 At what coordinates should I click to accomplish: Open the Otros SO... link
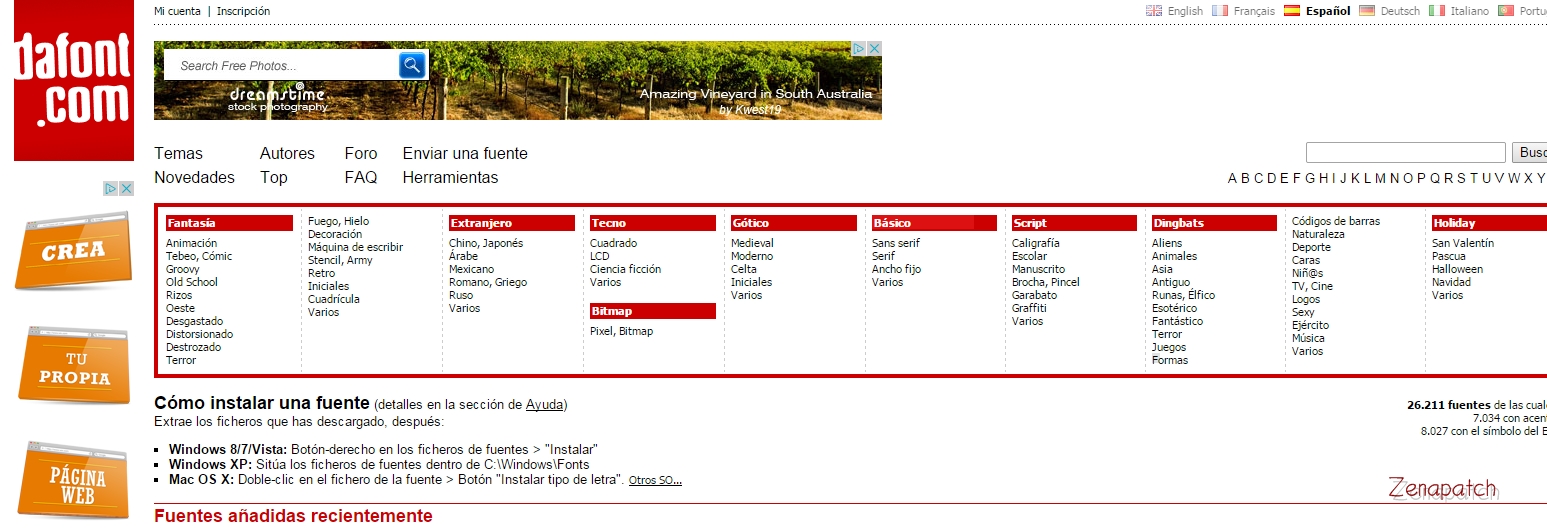[x=655, y=480]
